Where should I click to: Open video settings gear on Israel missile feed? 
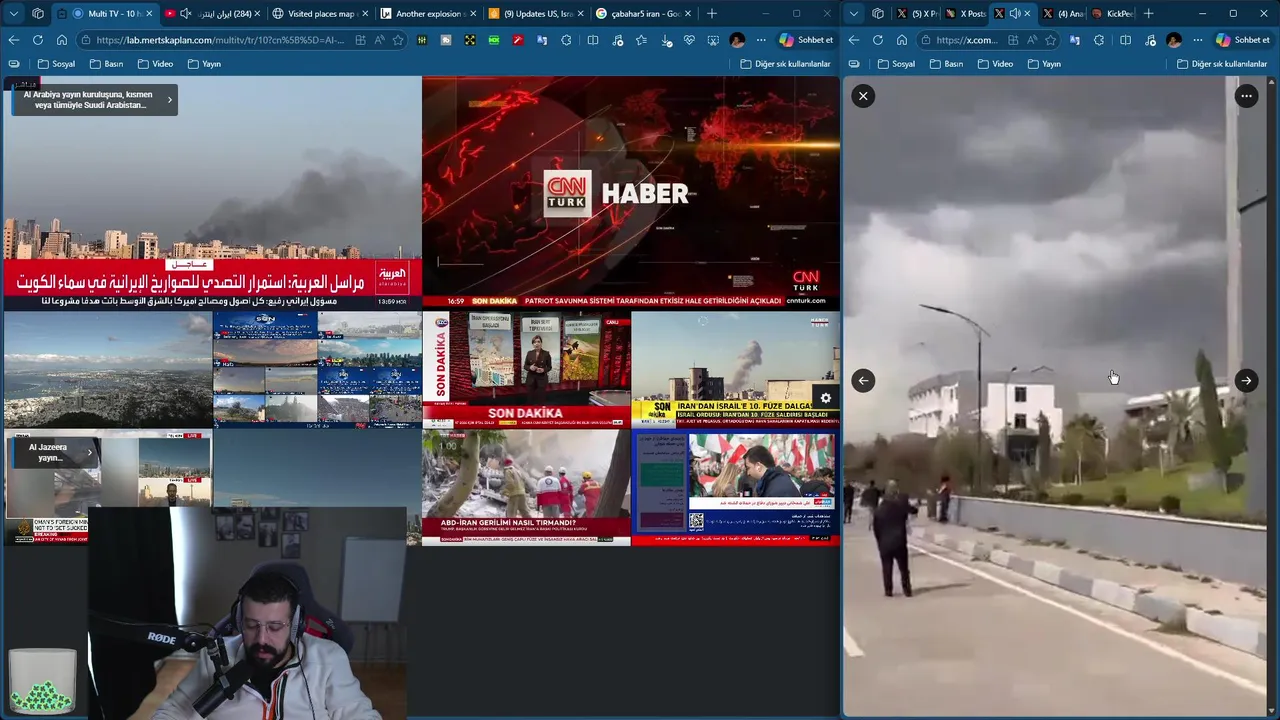825,398
